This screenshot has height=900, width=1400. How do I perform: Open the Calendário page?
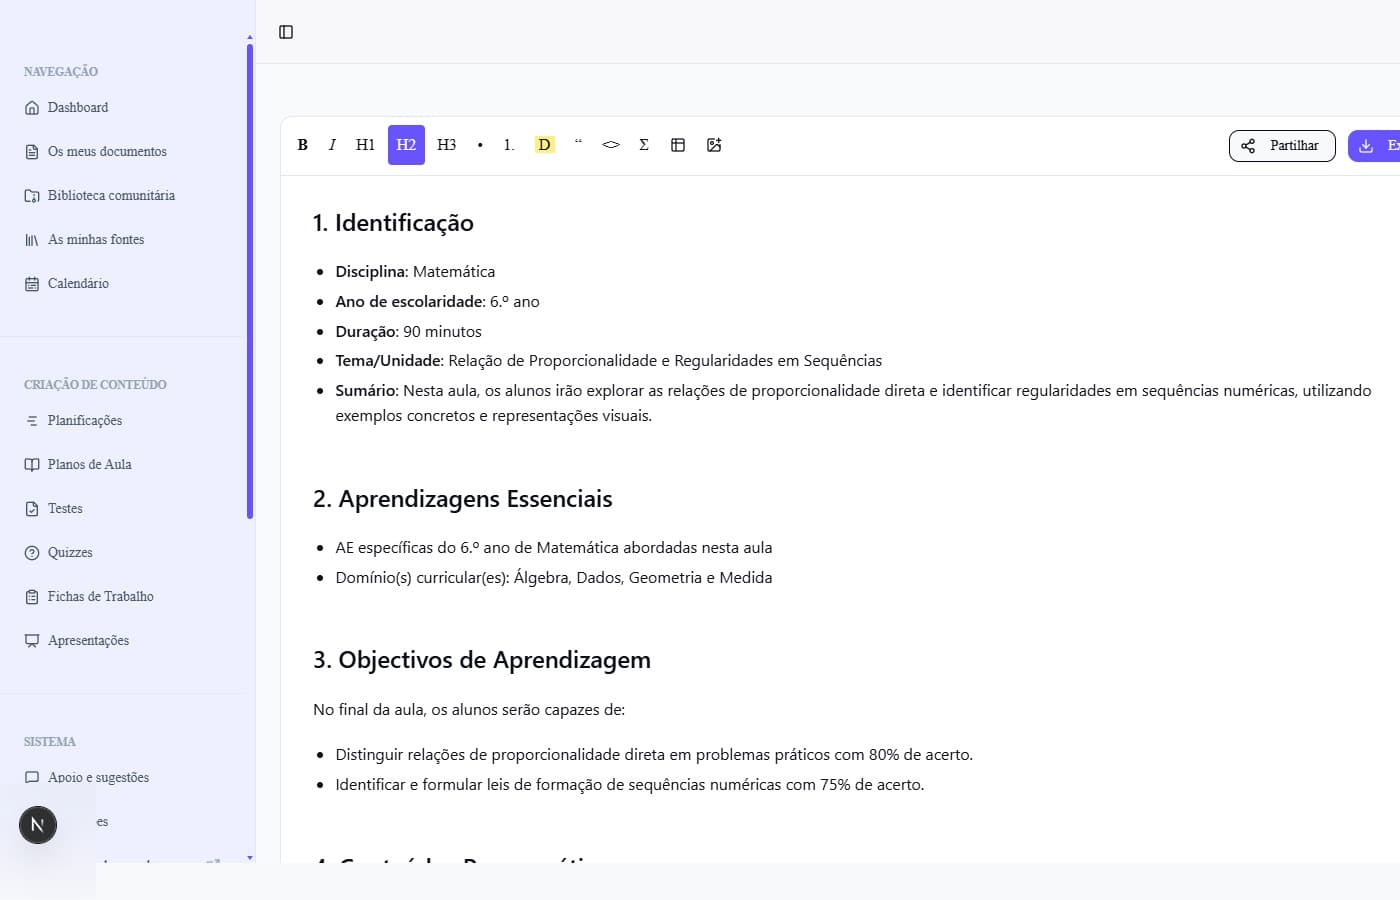78,283
